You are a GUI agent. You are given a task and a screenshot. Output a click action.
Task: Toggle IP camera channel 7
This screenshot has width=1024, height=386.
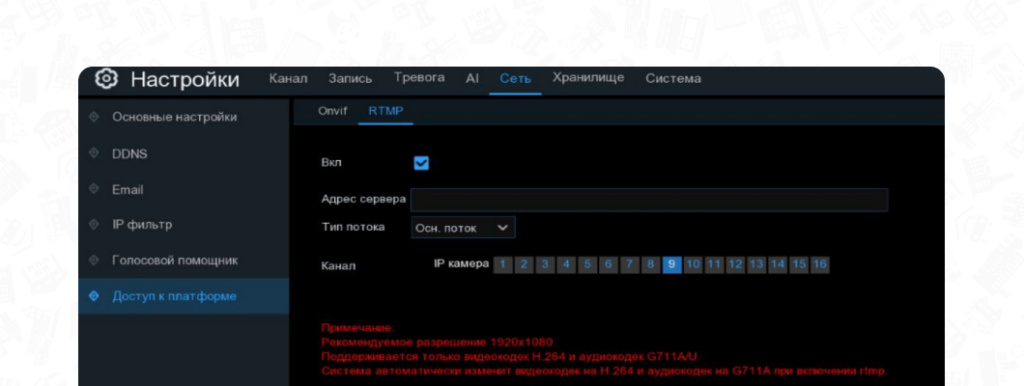630,265
